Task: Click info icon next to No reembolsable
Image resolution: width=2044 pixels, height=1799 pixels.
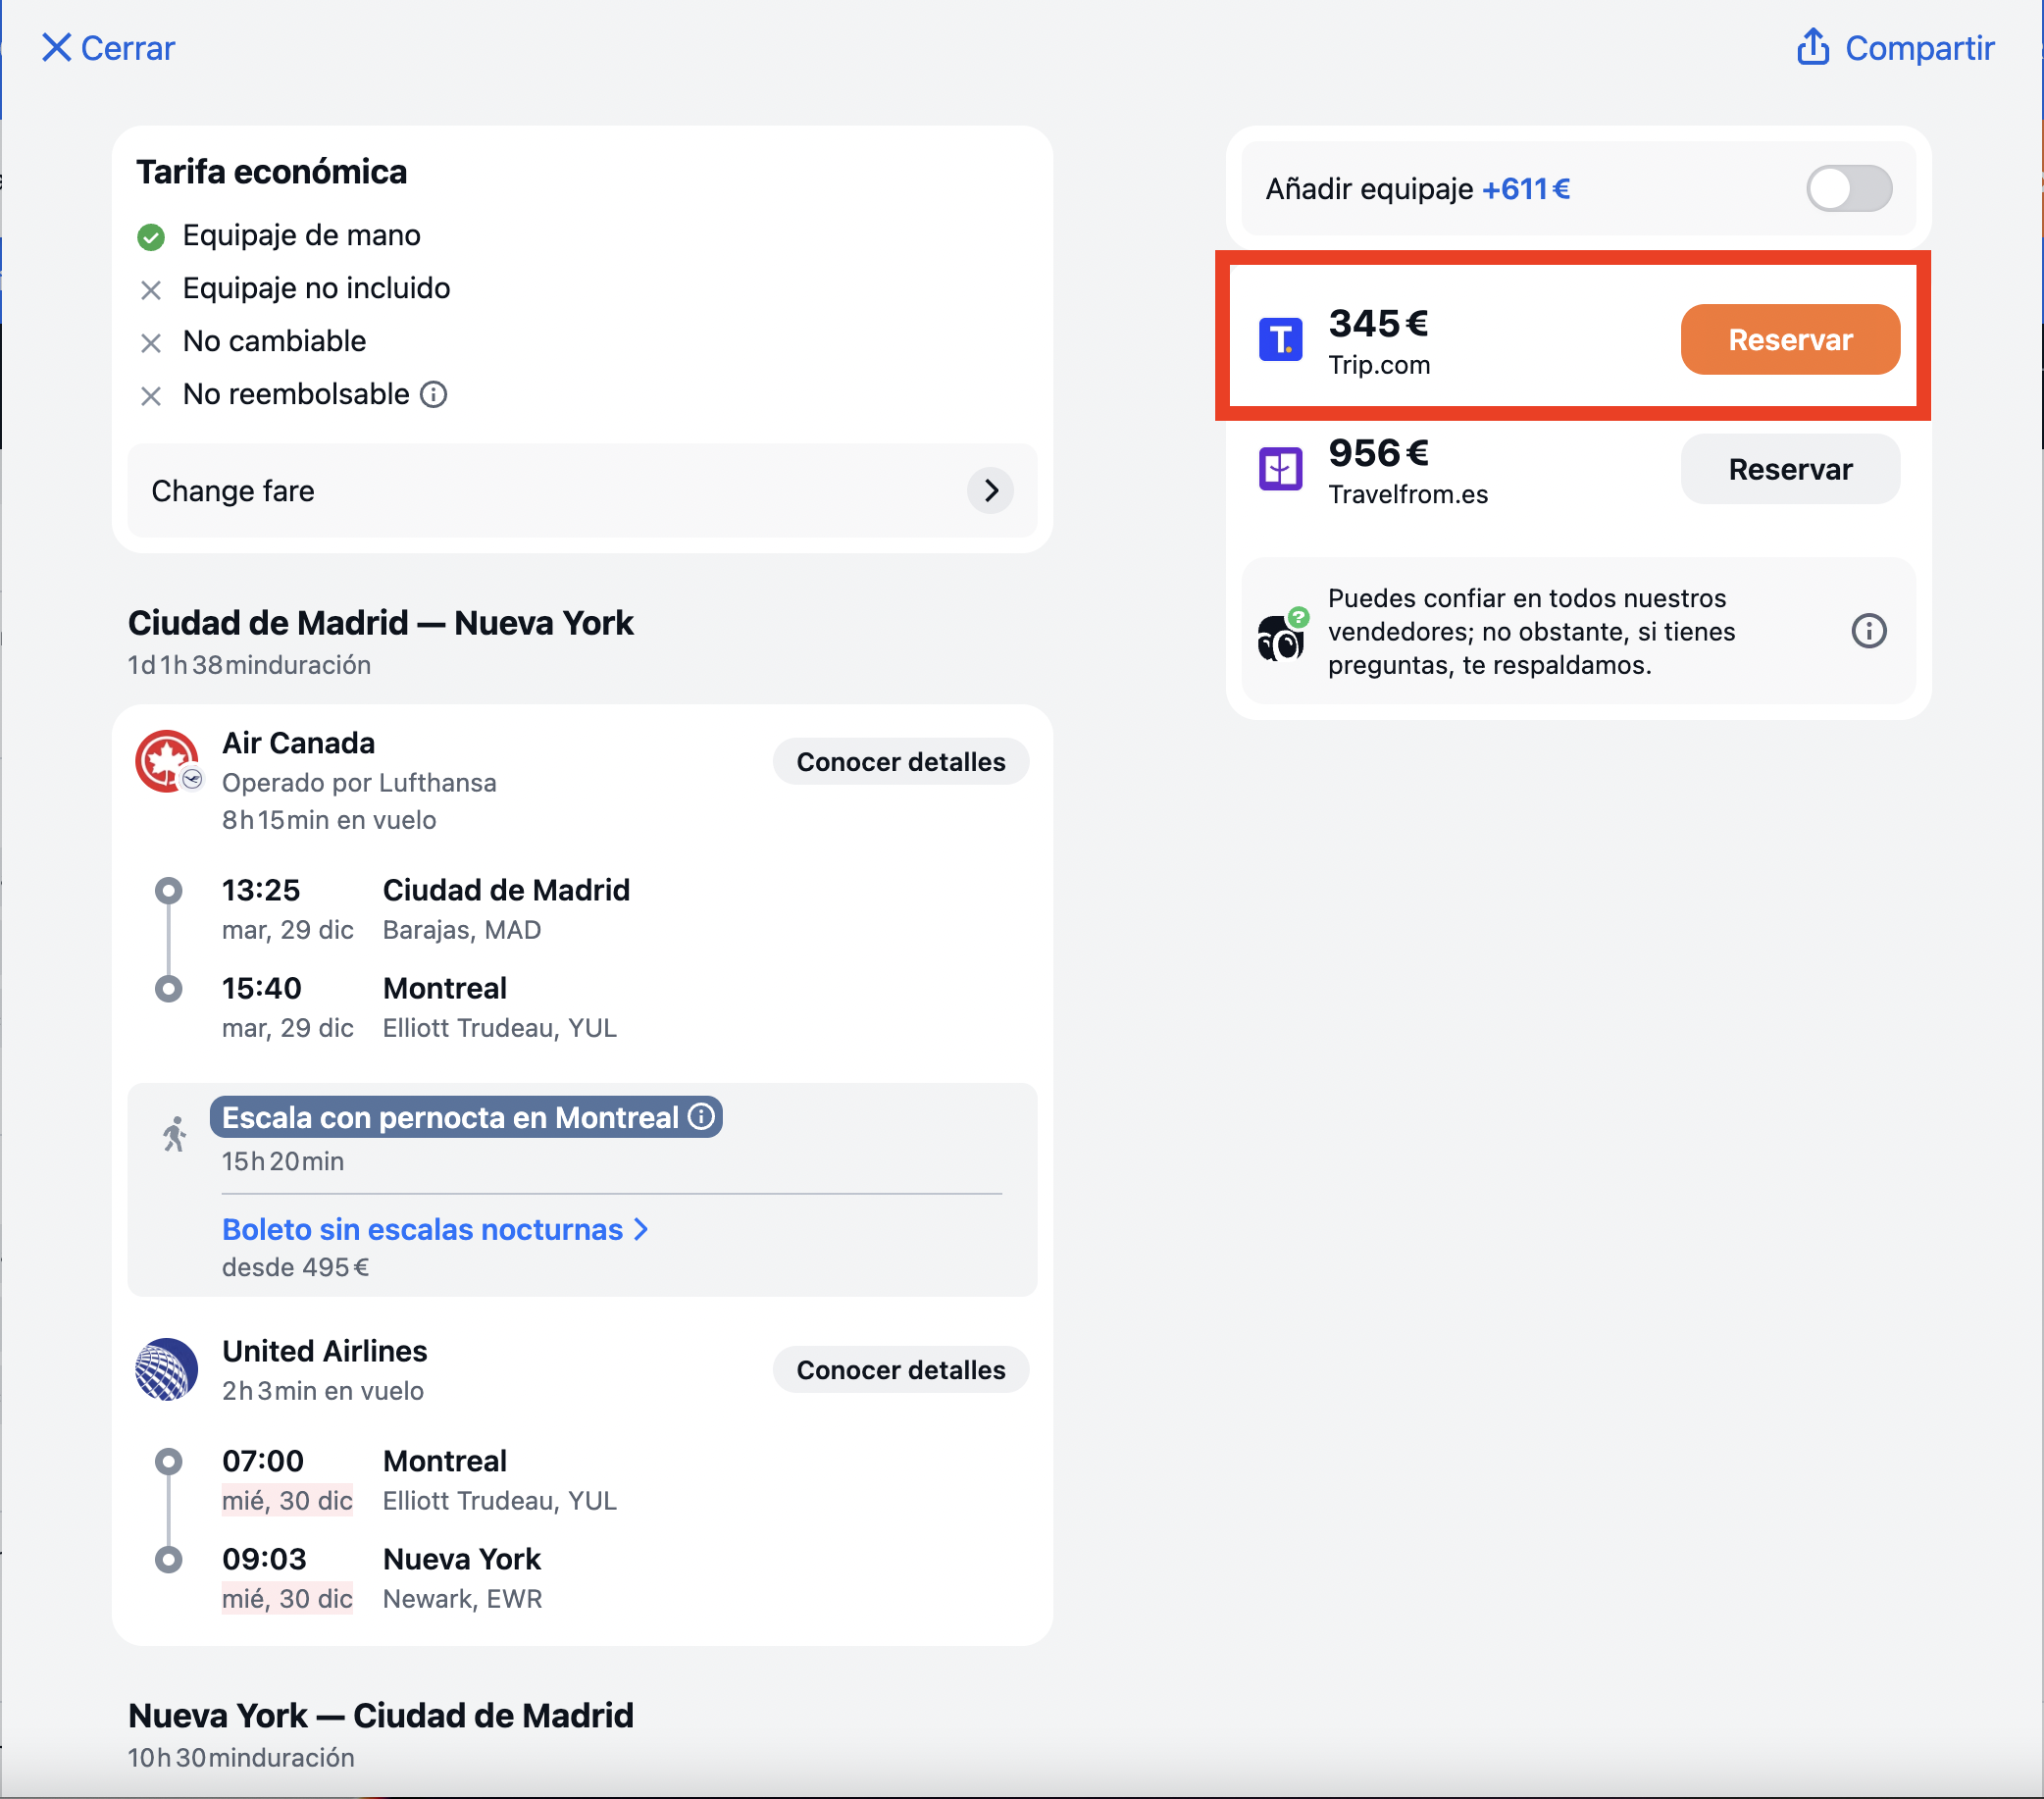Action: coord(433,395)
